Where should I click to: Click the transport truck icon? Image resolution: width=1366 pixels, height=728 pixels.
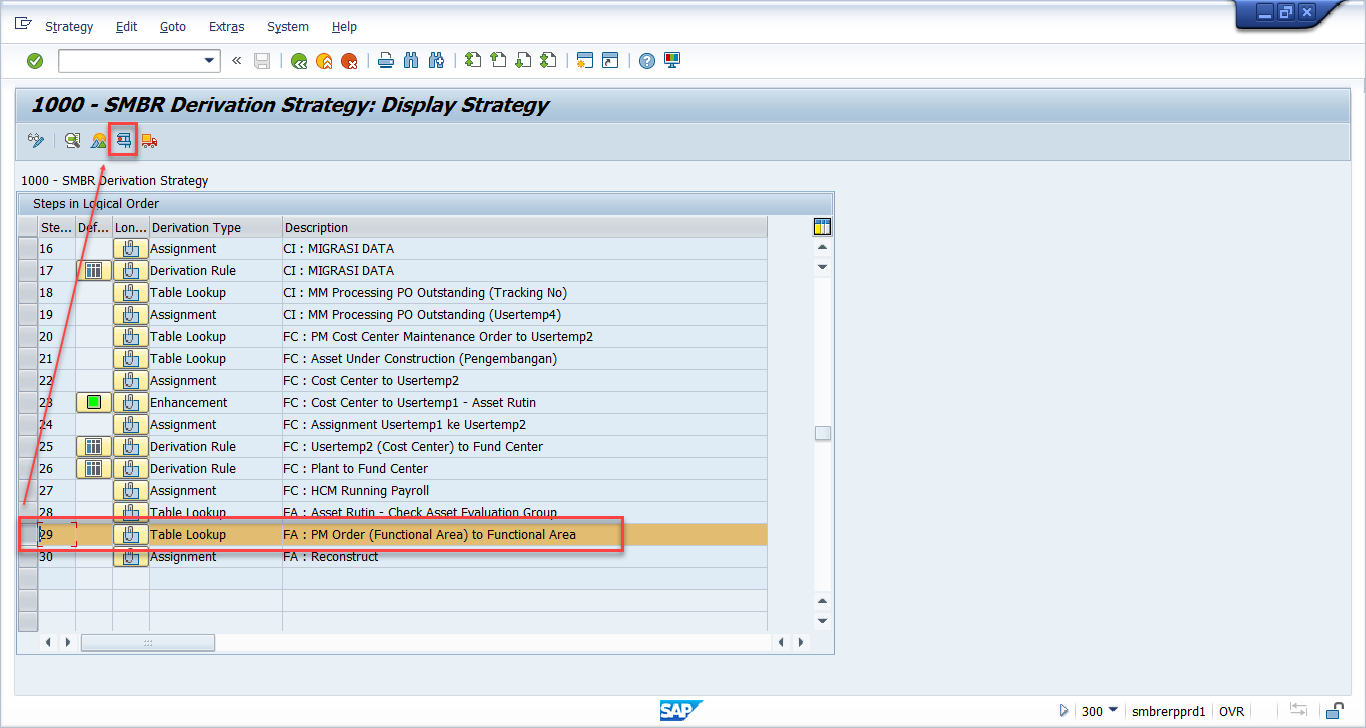(x=149, y=141)
